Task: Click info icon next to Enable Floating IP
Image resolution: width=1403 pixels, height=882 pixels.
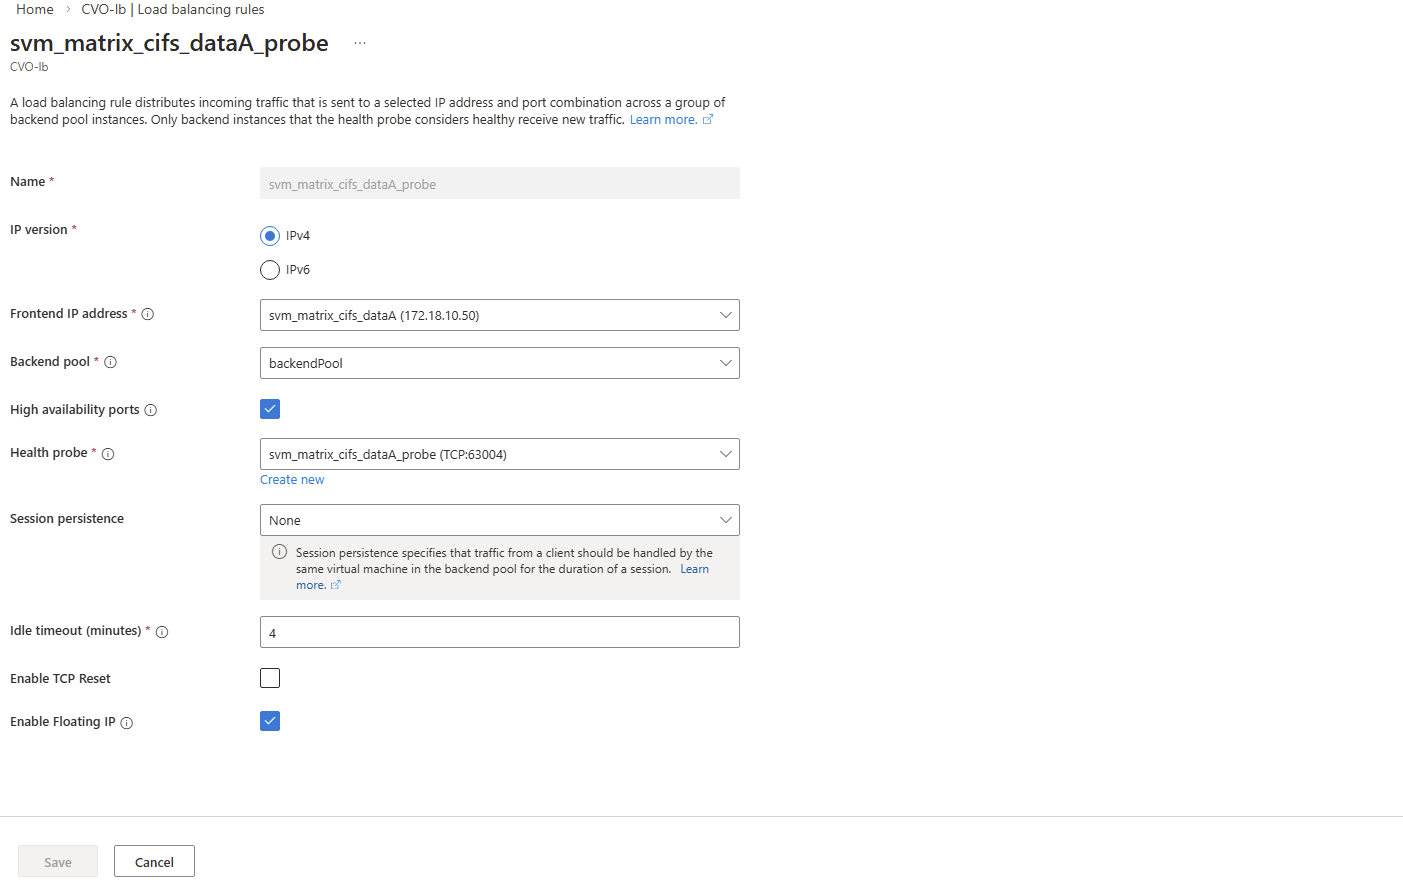Action: (127, 723)
